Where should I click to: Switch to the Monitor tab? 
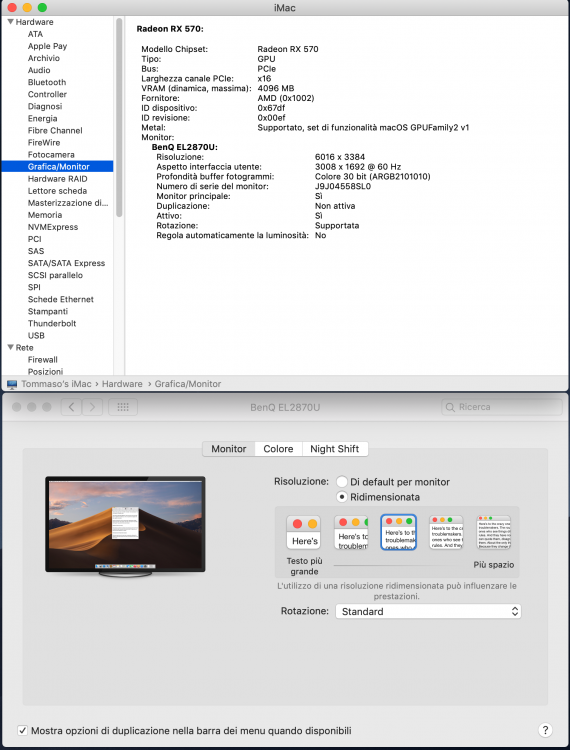pyautogui.click(x=229, y=449)
